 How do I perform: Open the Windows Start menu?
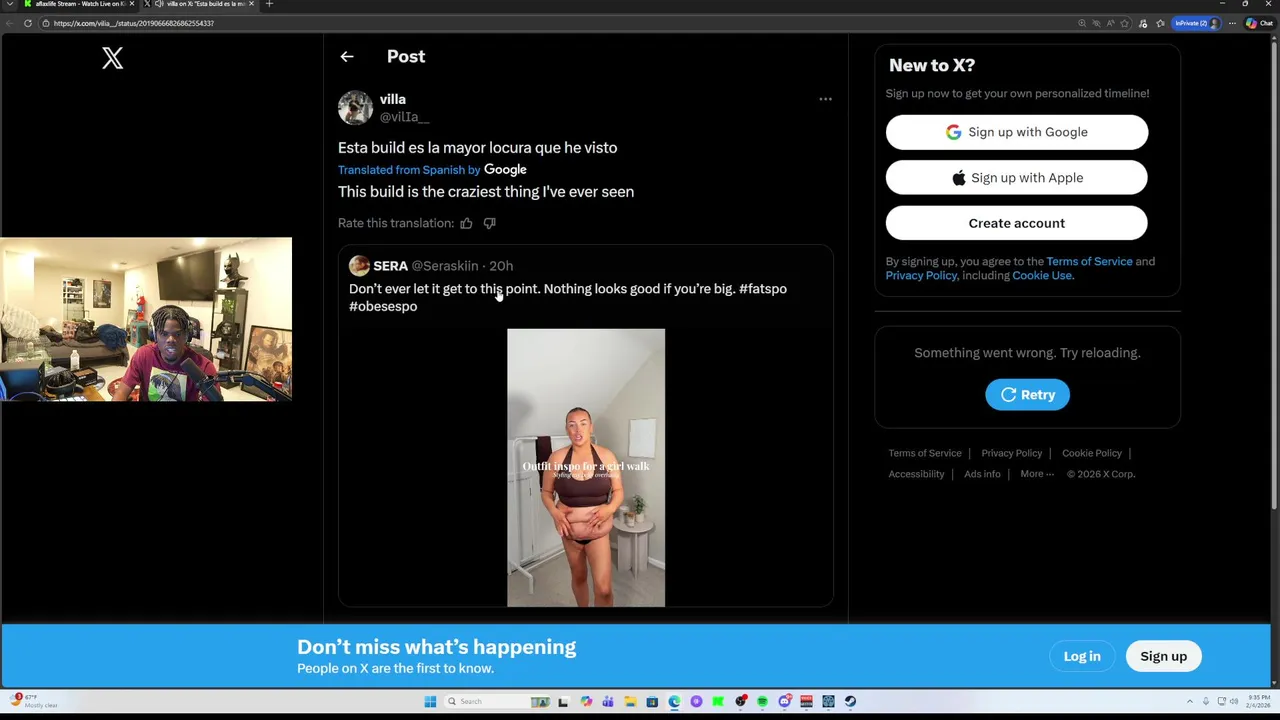(430, 702)
